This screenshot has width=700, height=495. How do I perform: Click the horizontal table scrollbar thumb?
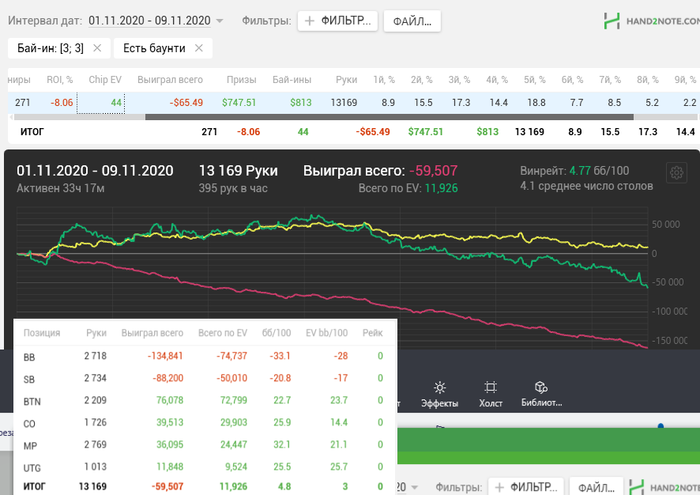pos(389,117)
